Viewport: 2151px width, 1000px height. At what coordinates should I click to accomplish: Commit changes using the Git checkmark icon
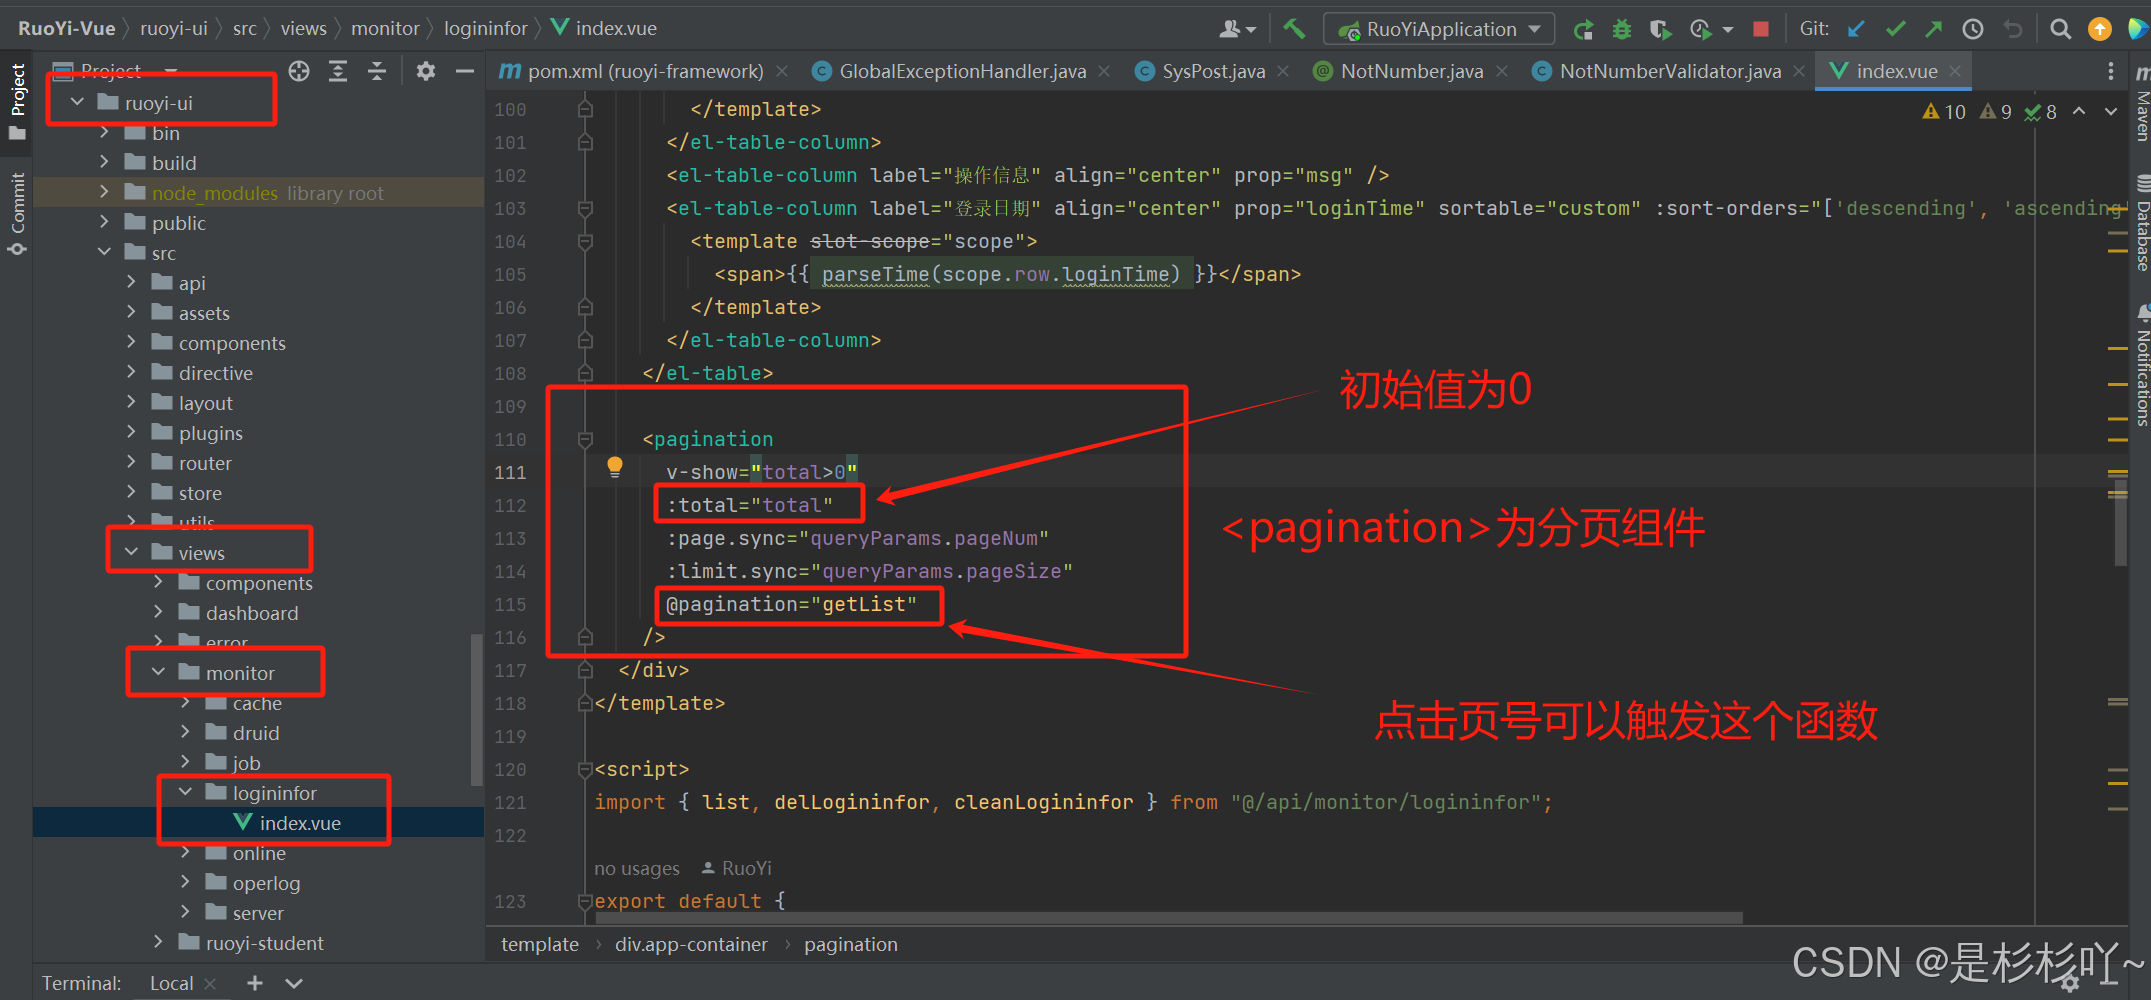point(1895,28)
